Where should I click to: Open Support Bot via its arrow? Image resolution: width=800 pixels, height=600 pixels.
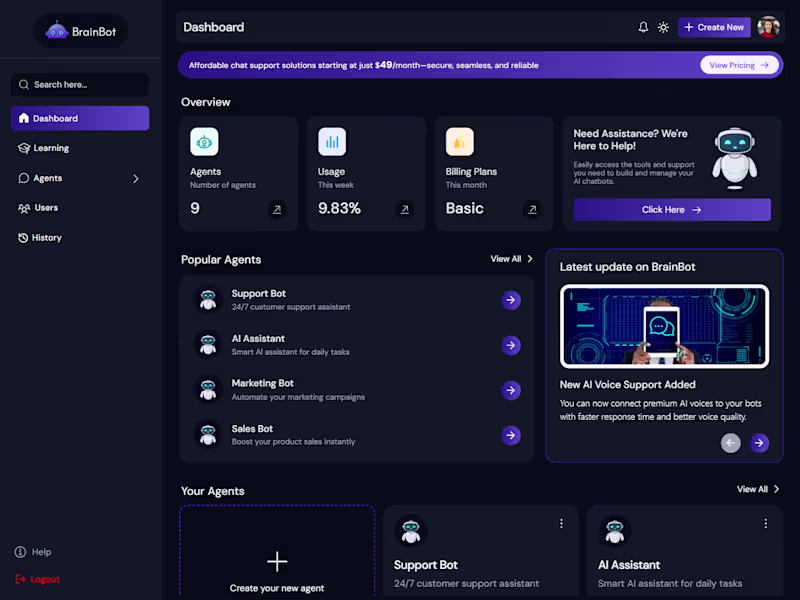[x=511, y=300]
